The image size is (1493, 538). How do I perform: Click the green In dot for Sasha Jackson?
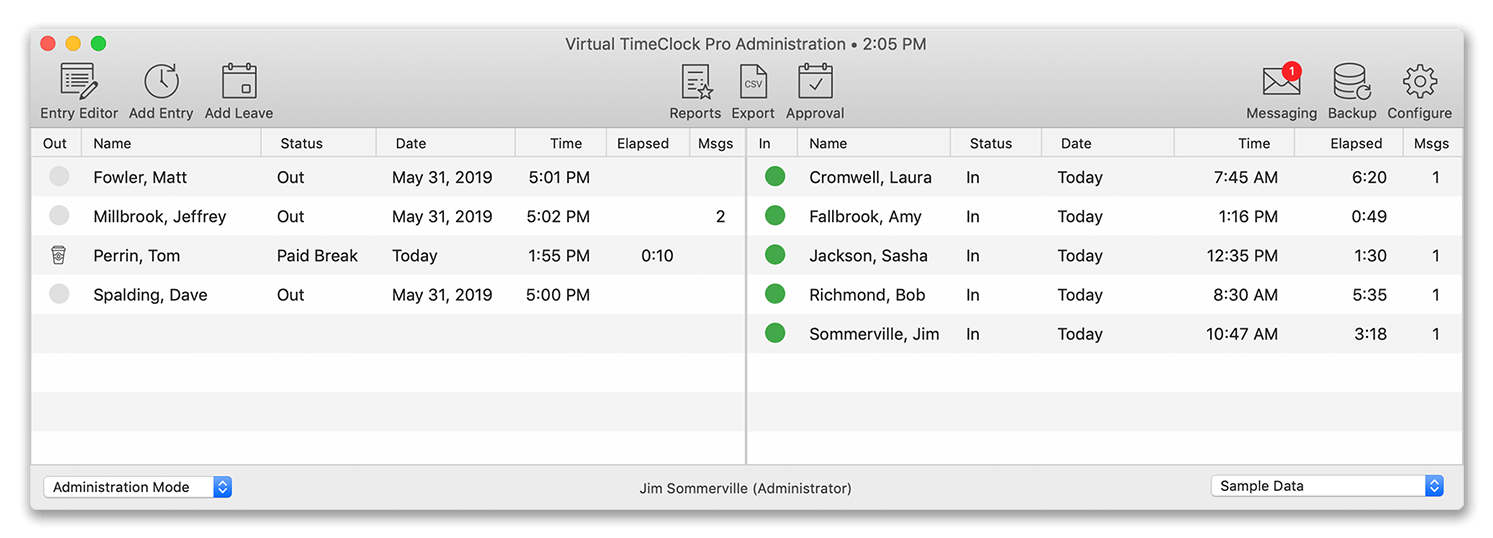(x=775, y=255)
